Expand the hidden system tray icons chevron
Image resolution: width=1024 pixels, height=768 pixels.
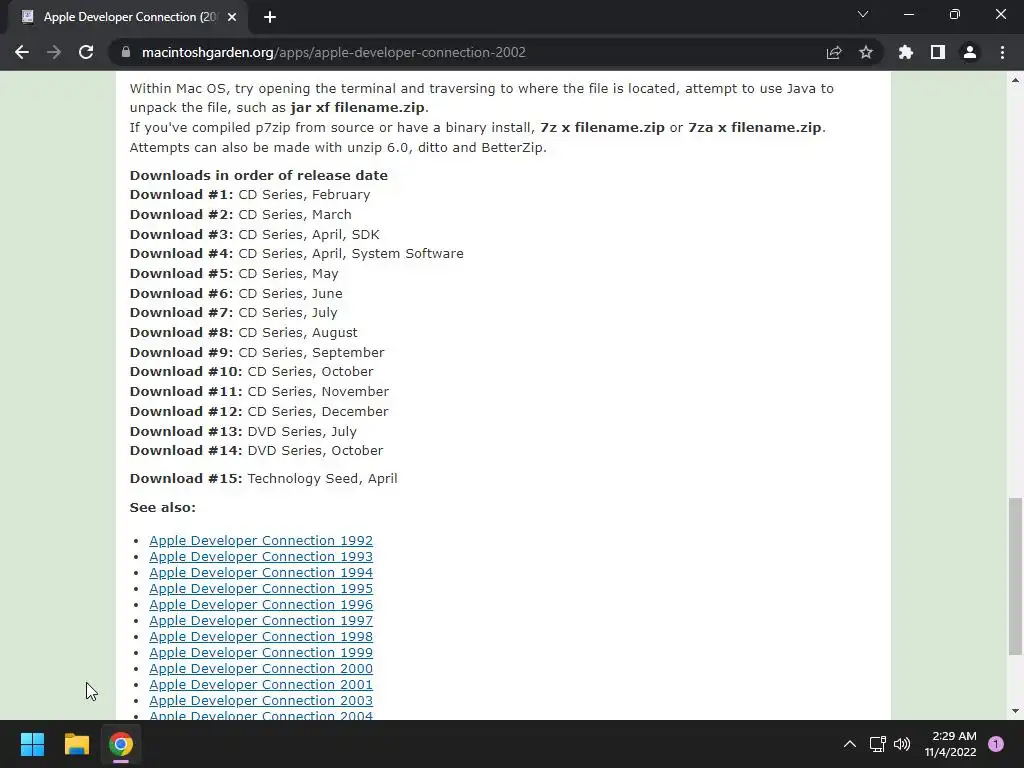tap(850, 744)
